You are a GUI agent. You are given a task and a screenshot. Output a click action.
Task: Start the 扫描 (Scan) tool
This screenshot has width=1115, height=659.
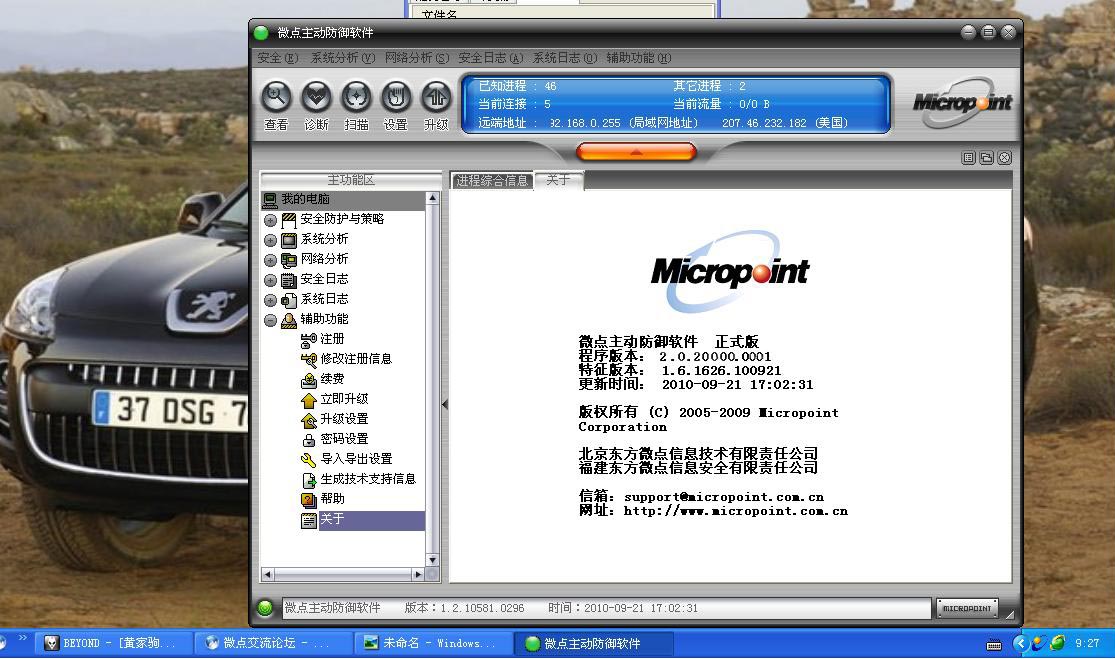coord(356,97)
